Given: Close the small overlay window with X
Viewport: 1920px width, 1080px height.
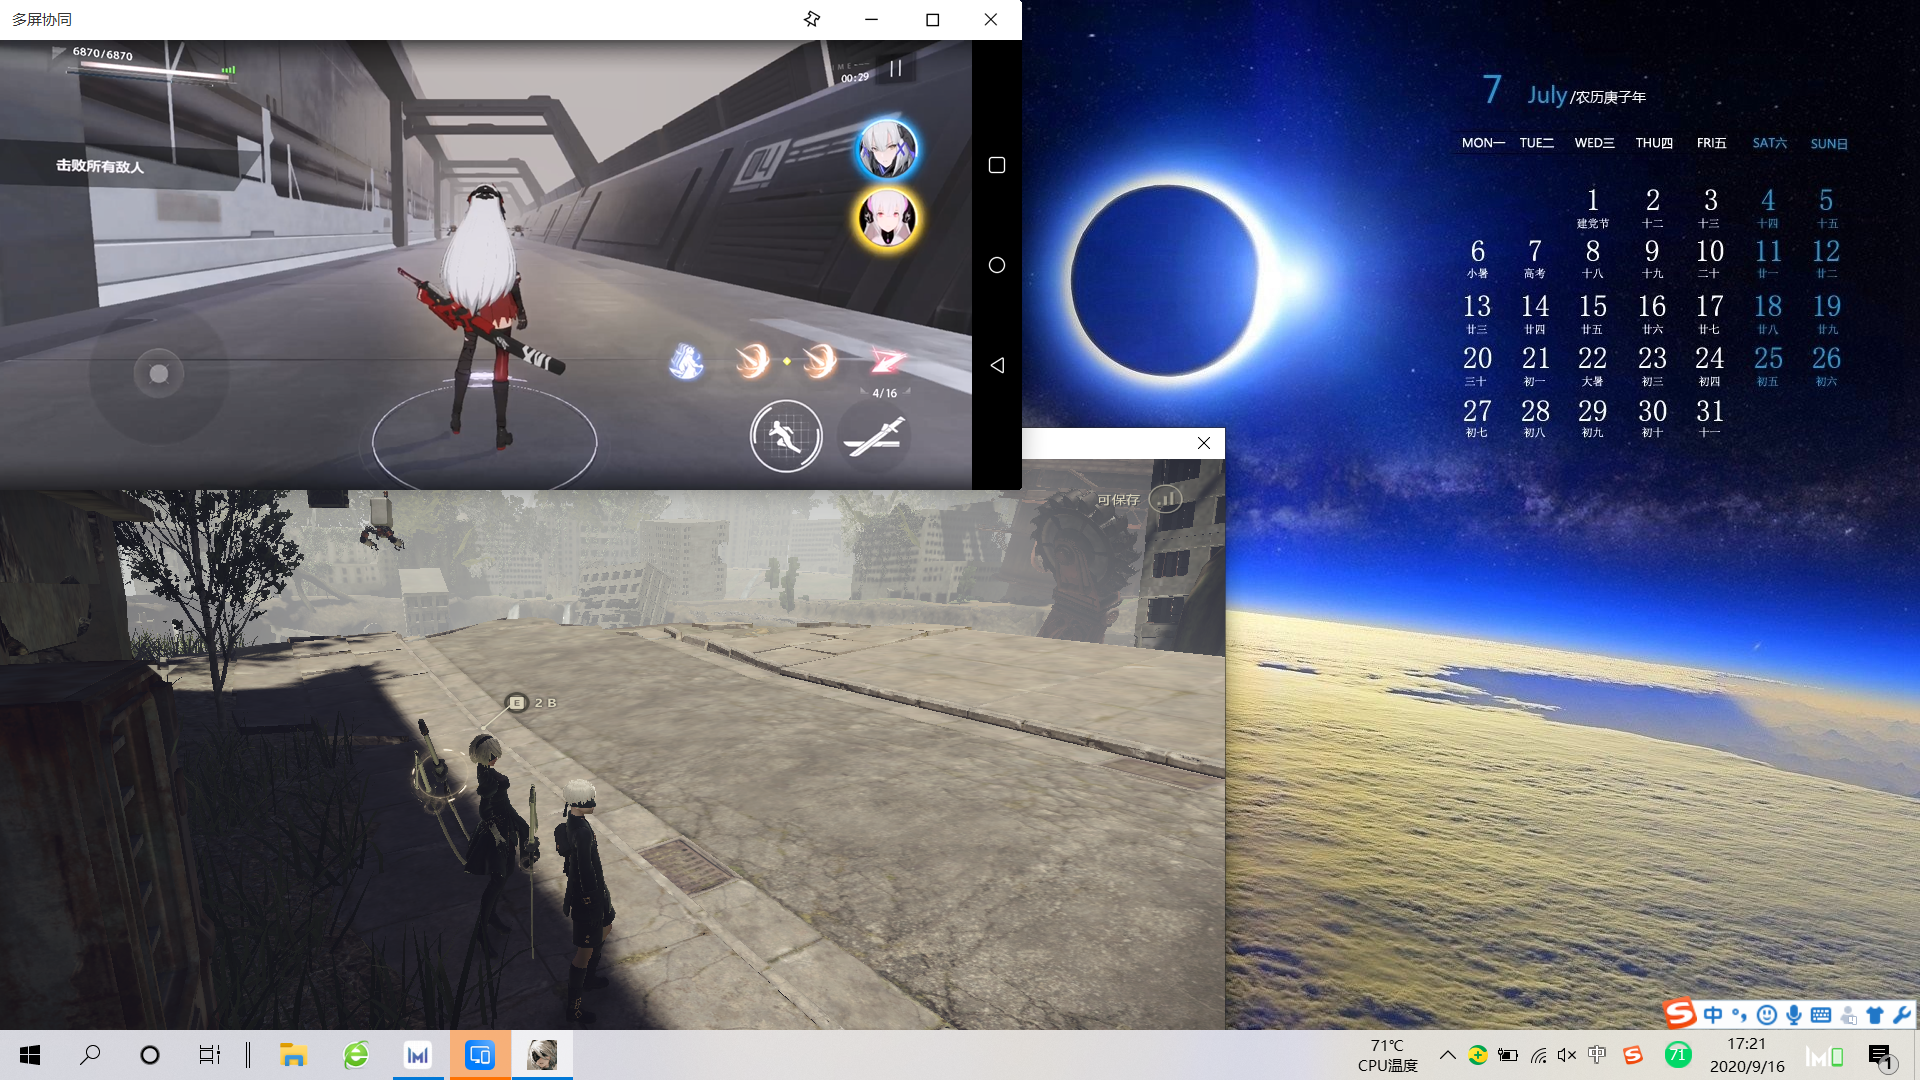Looking at the screenshot, I should (1204, 443).
